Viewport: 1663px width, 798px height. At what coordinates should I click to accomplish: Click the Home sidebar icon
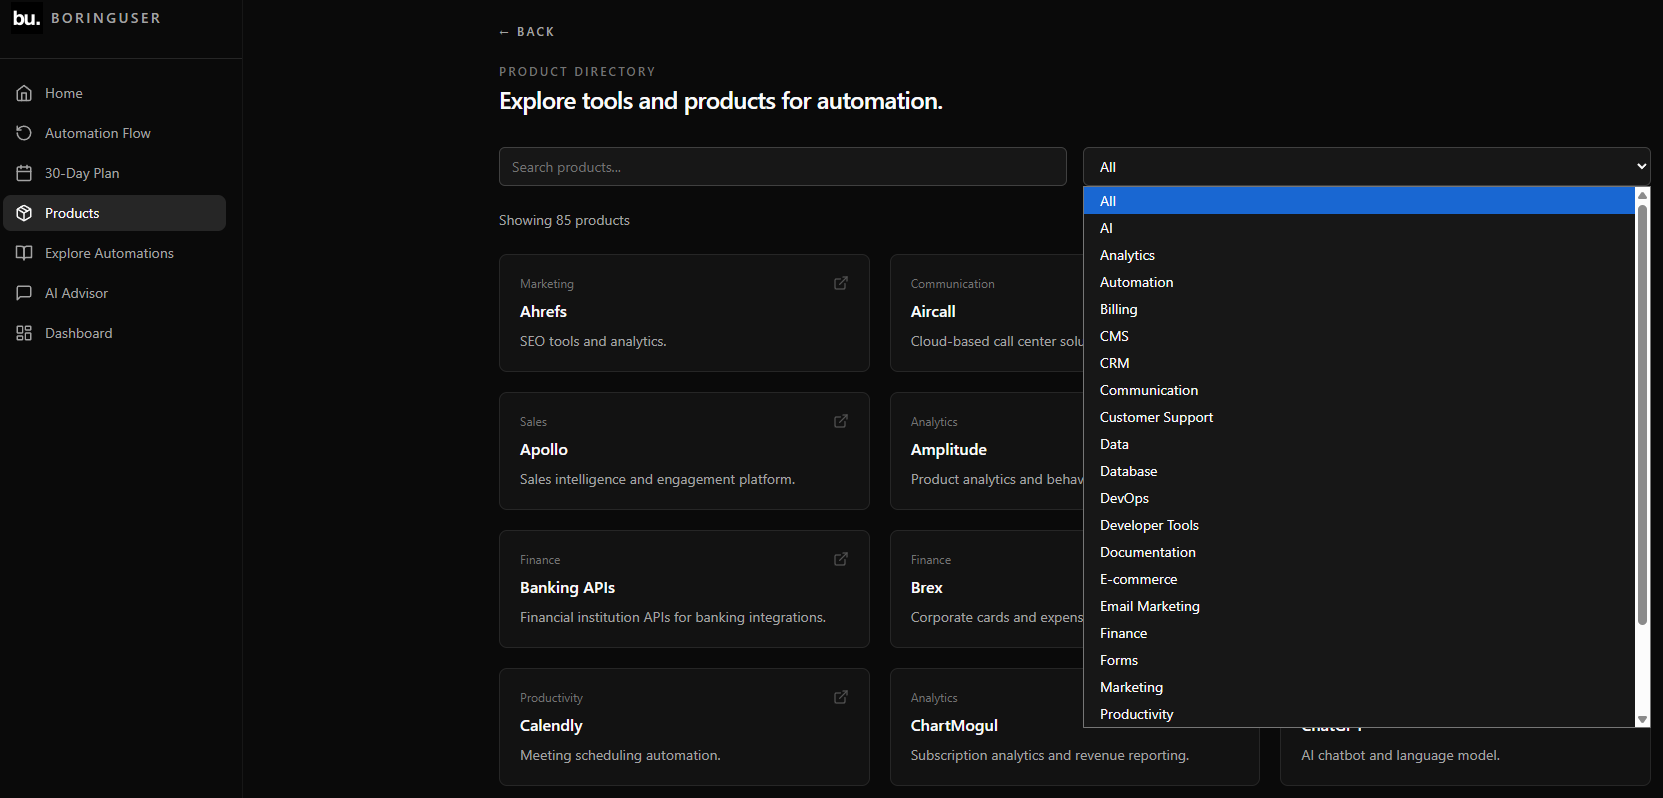pyautogui.click(x=24, y=93)
